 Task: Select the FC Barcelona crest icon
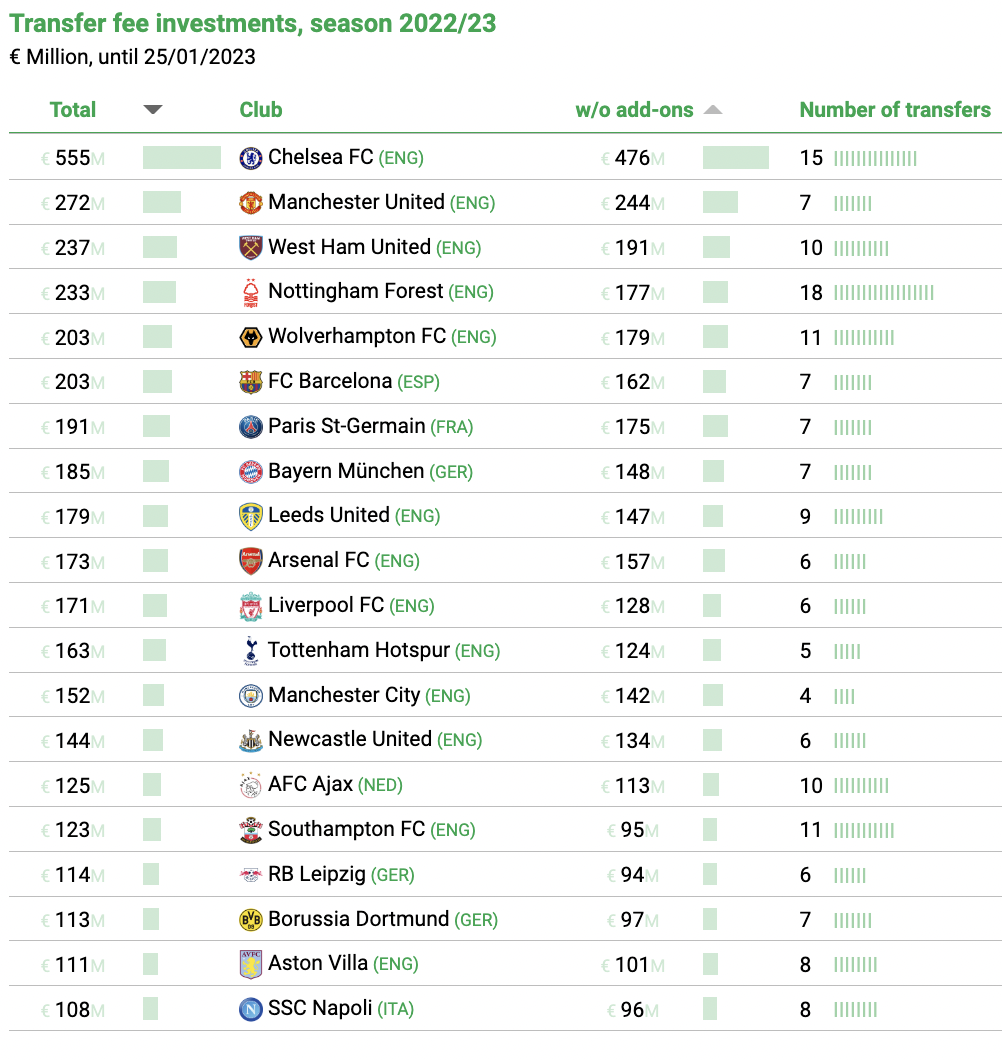pyautogui.click(x=251, y=382)
